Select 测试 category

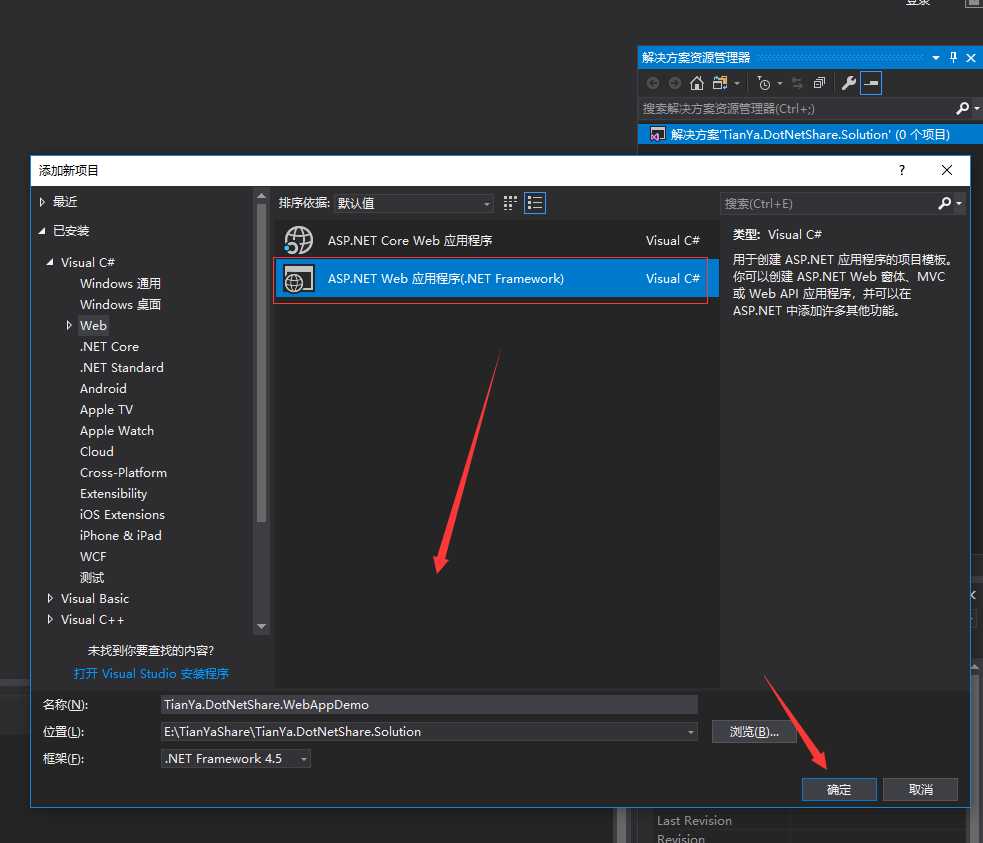pyautogui.click(x=92, y=577)
